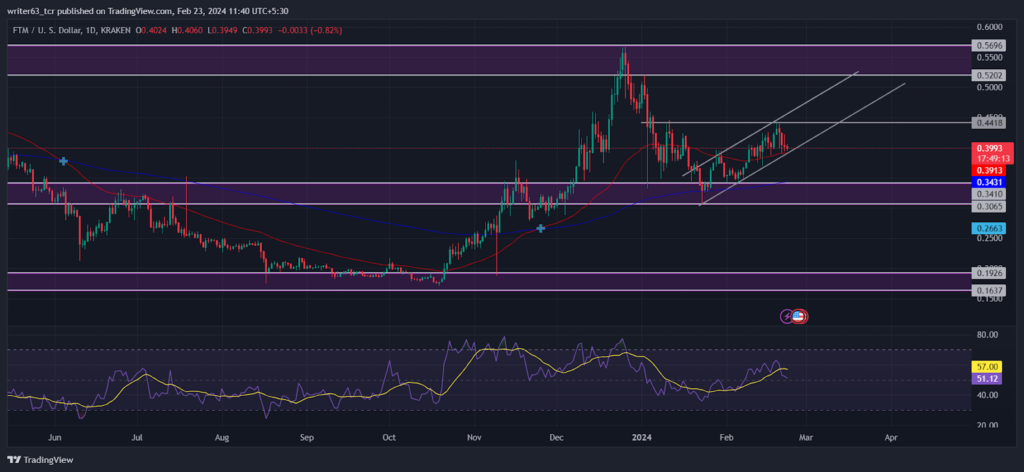This screenshot has height=472, width=1024.
Task: Click the purple 51.12 RSI value label
Action: point(989,379)
